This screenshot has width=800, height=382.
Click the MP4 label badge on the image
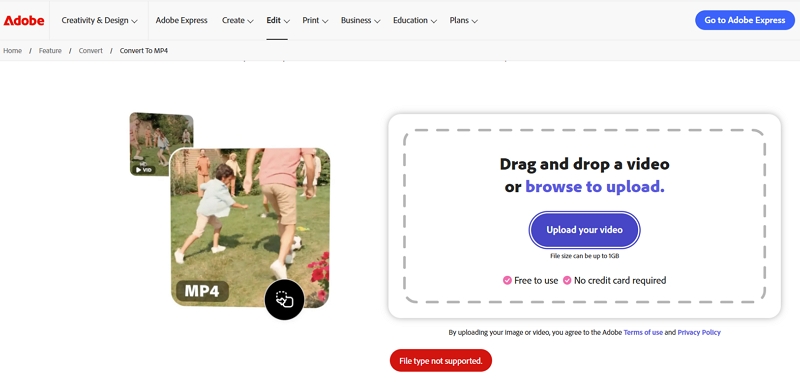click(x=202, y=291)
